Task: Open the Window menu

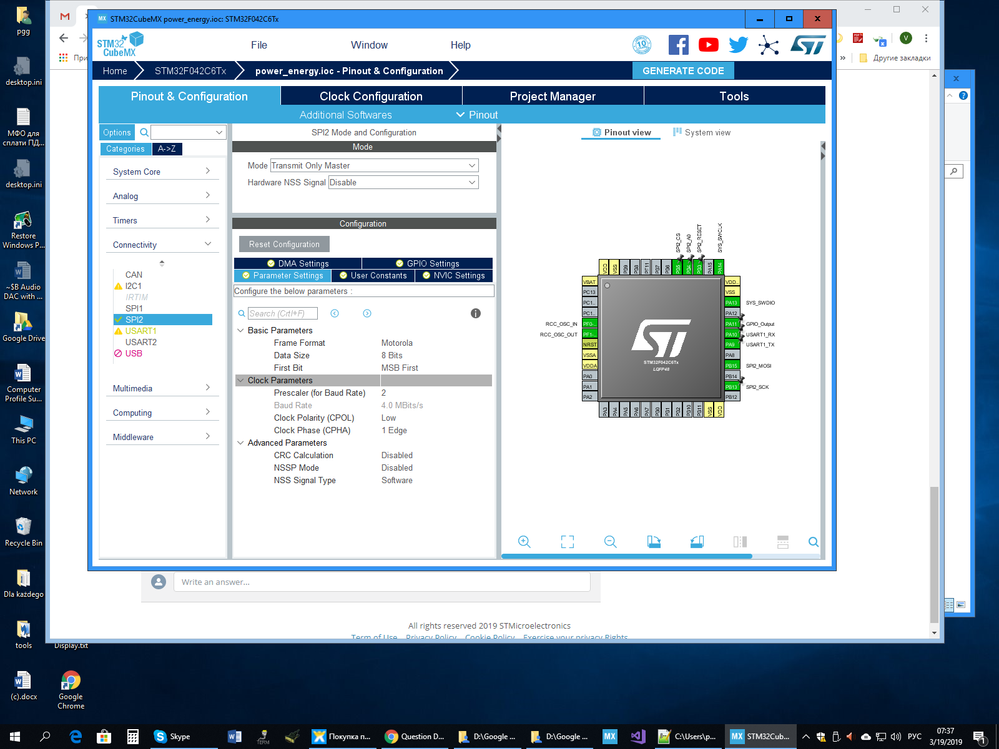Action: point(369,45)
